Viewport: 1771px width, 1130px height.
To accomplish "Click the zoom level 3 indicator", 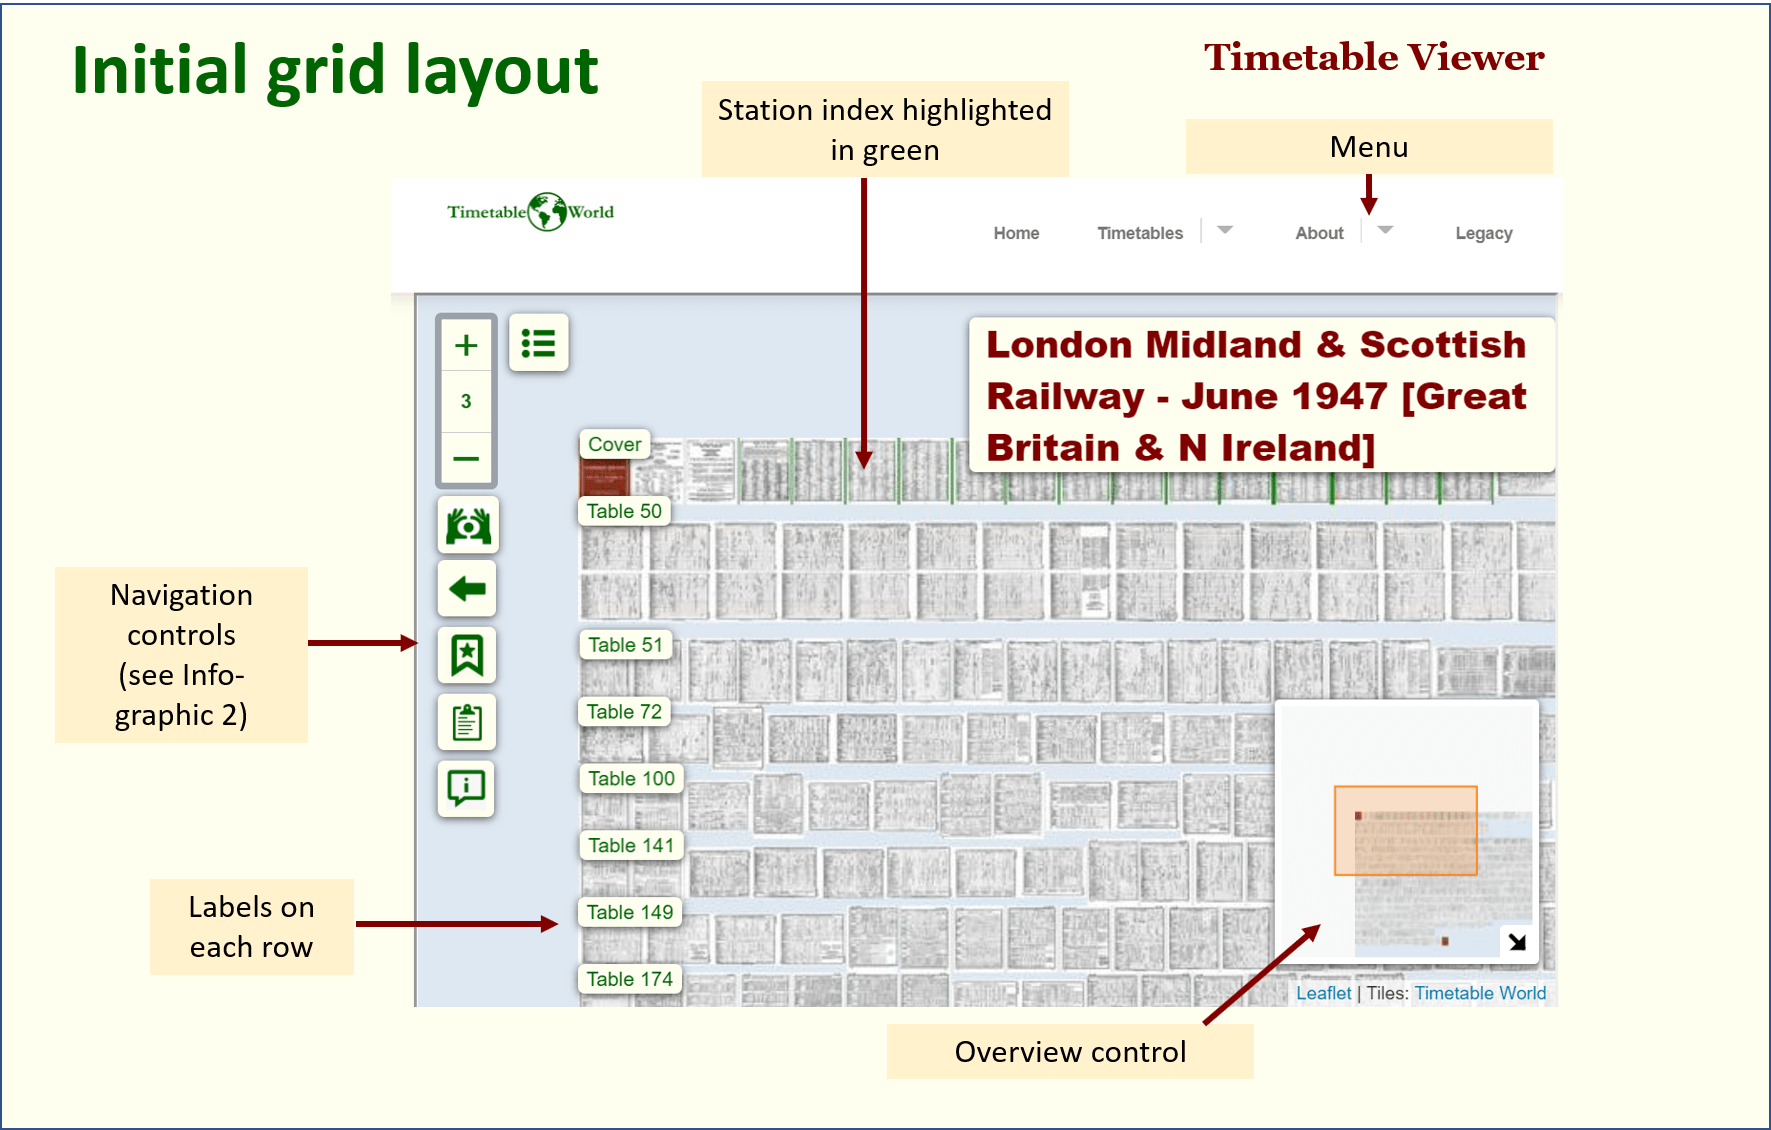I will coord(466,401).
